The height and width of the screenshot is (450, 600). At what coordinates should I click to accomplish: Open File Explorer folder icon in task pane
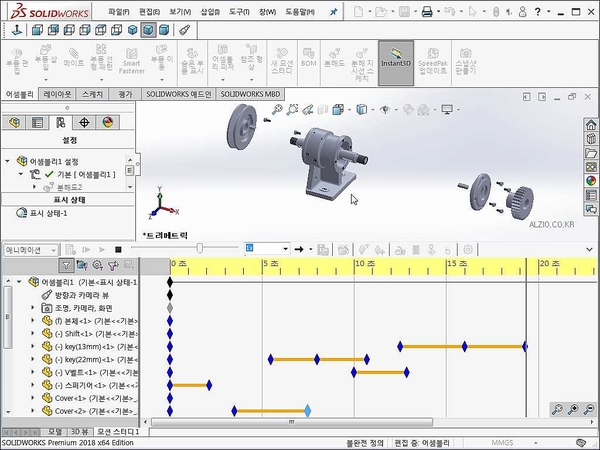[591, 153]
